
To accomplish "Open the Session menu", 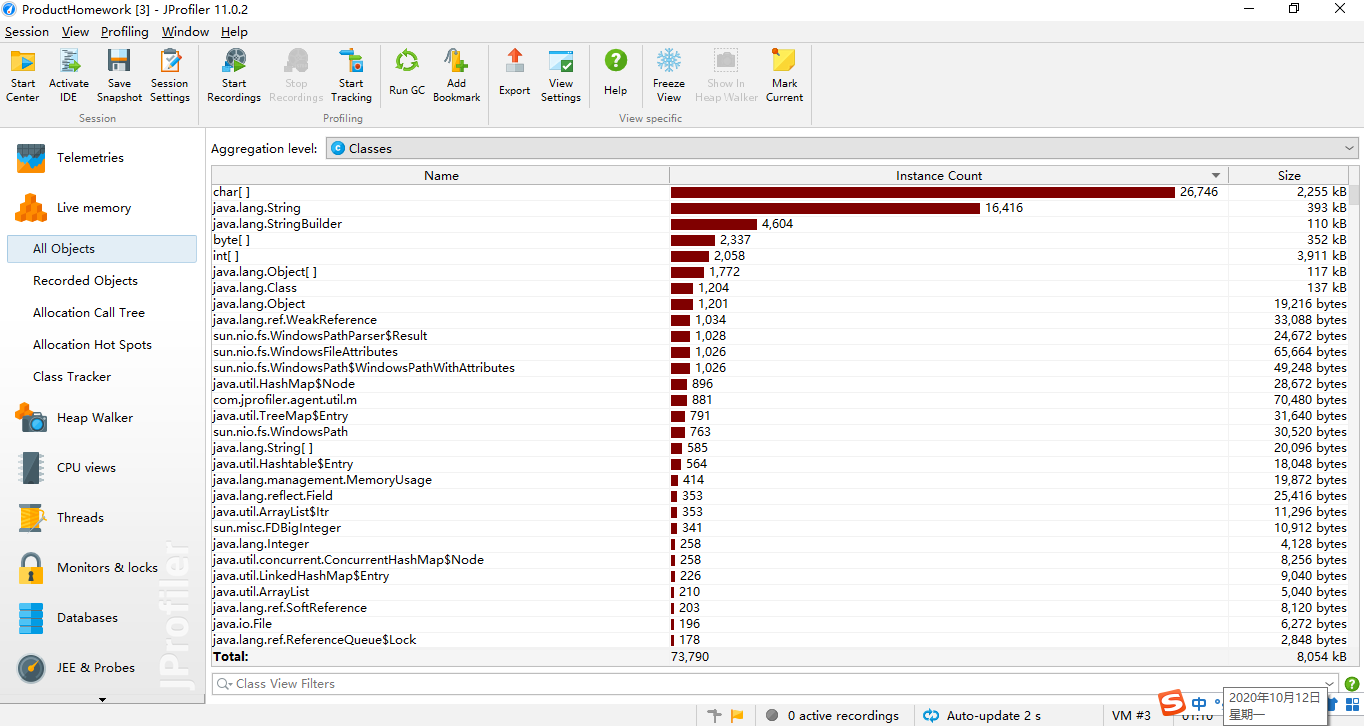I will click(x=27, y=32).
